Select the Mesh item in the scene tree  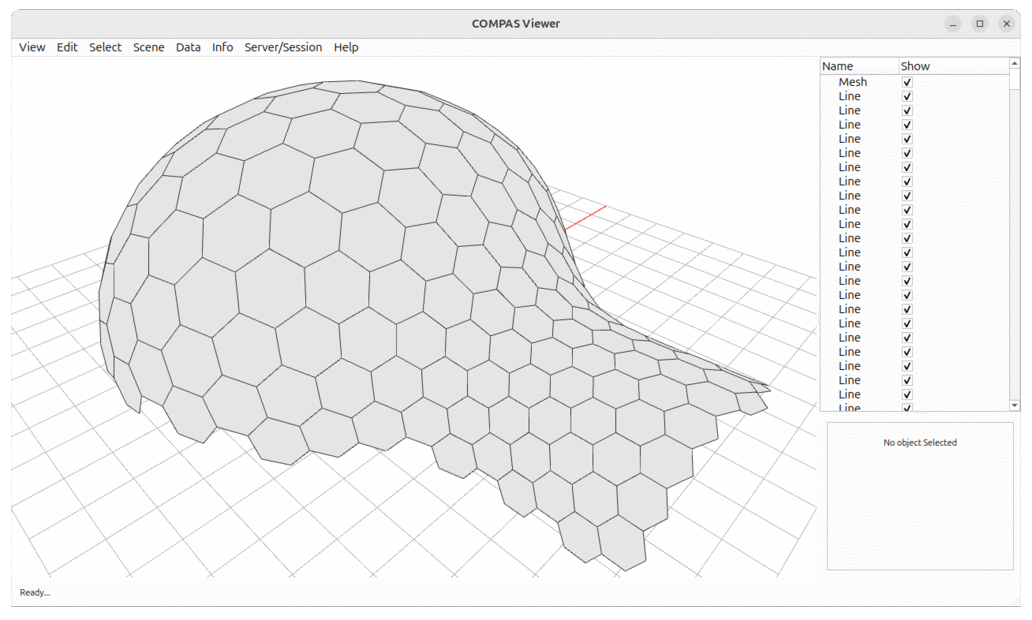tap(855, 81)
